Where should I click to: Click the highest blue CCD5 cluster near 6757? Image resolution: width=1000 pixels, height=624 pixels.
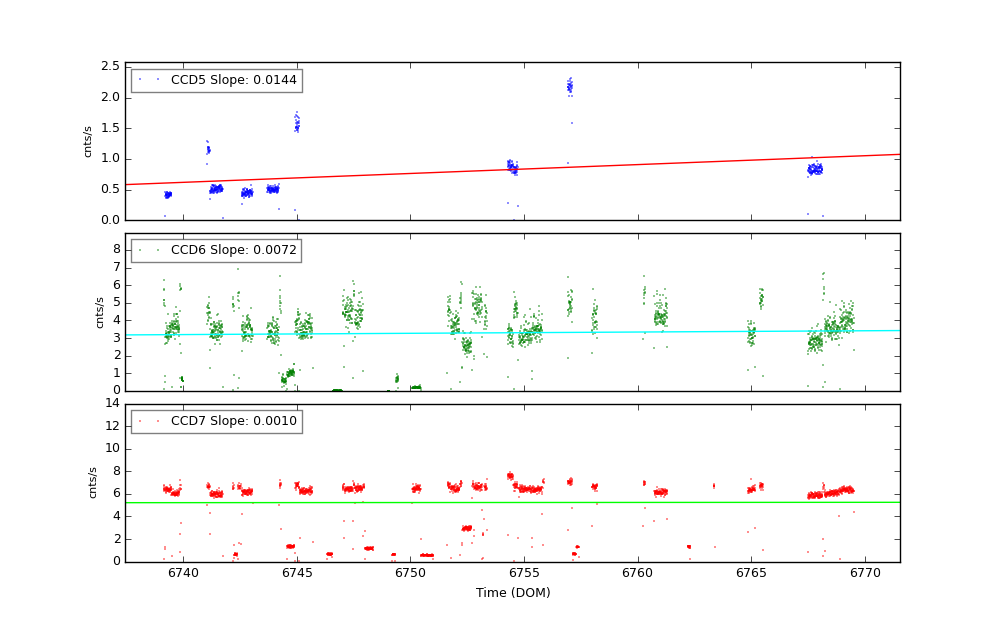pyautogui.click(x=570, y=87)
